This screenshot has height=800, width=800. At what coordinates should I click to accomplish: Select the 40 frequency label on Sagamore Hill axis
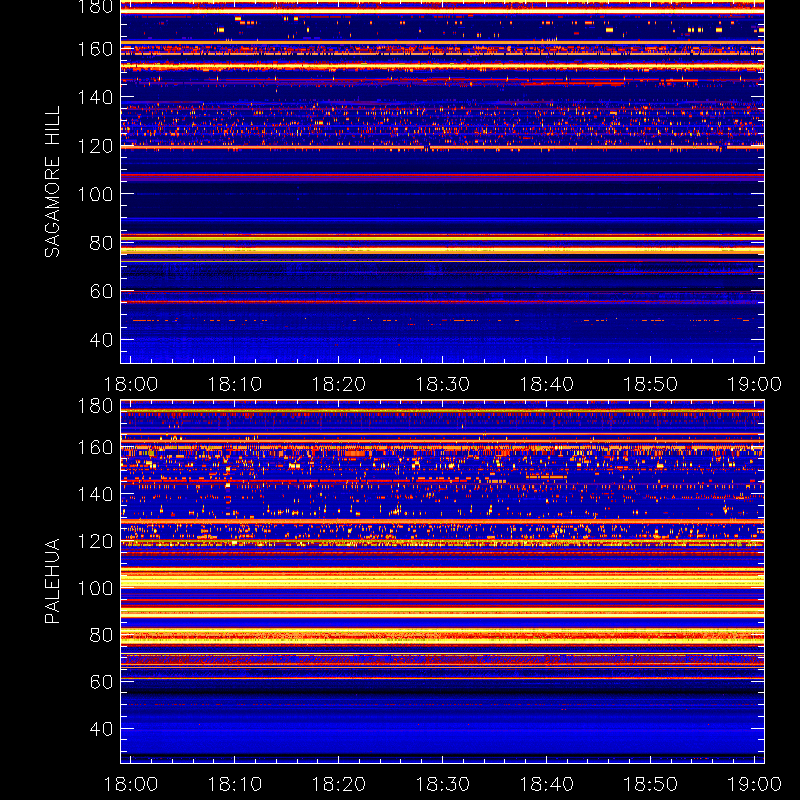pos(101,340)
